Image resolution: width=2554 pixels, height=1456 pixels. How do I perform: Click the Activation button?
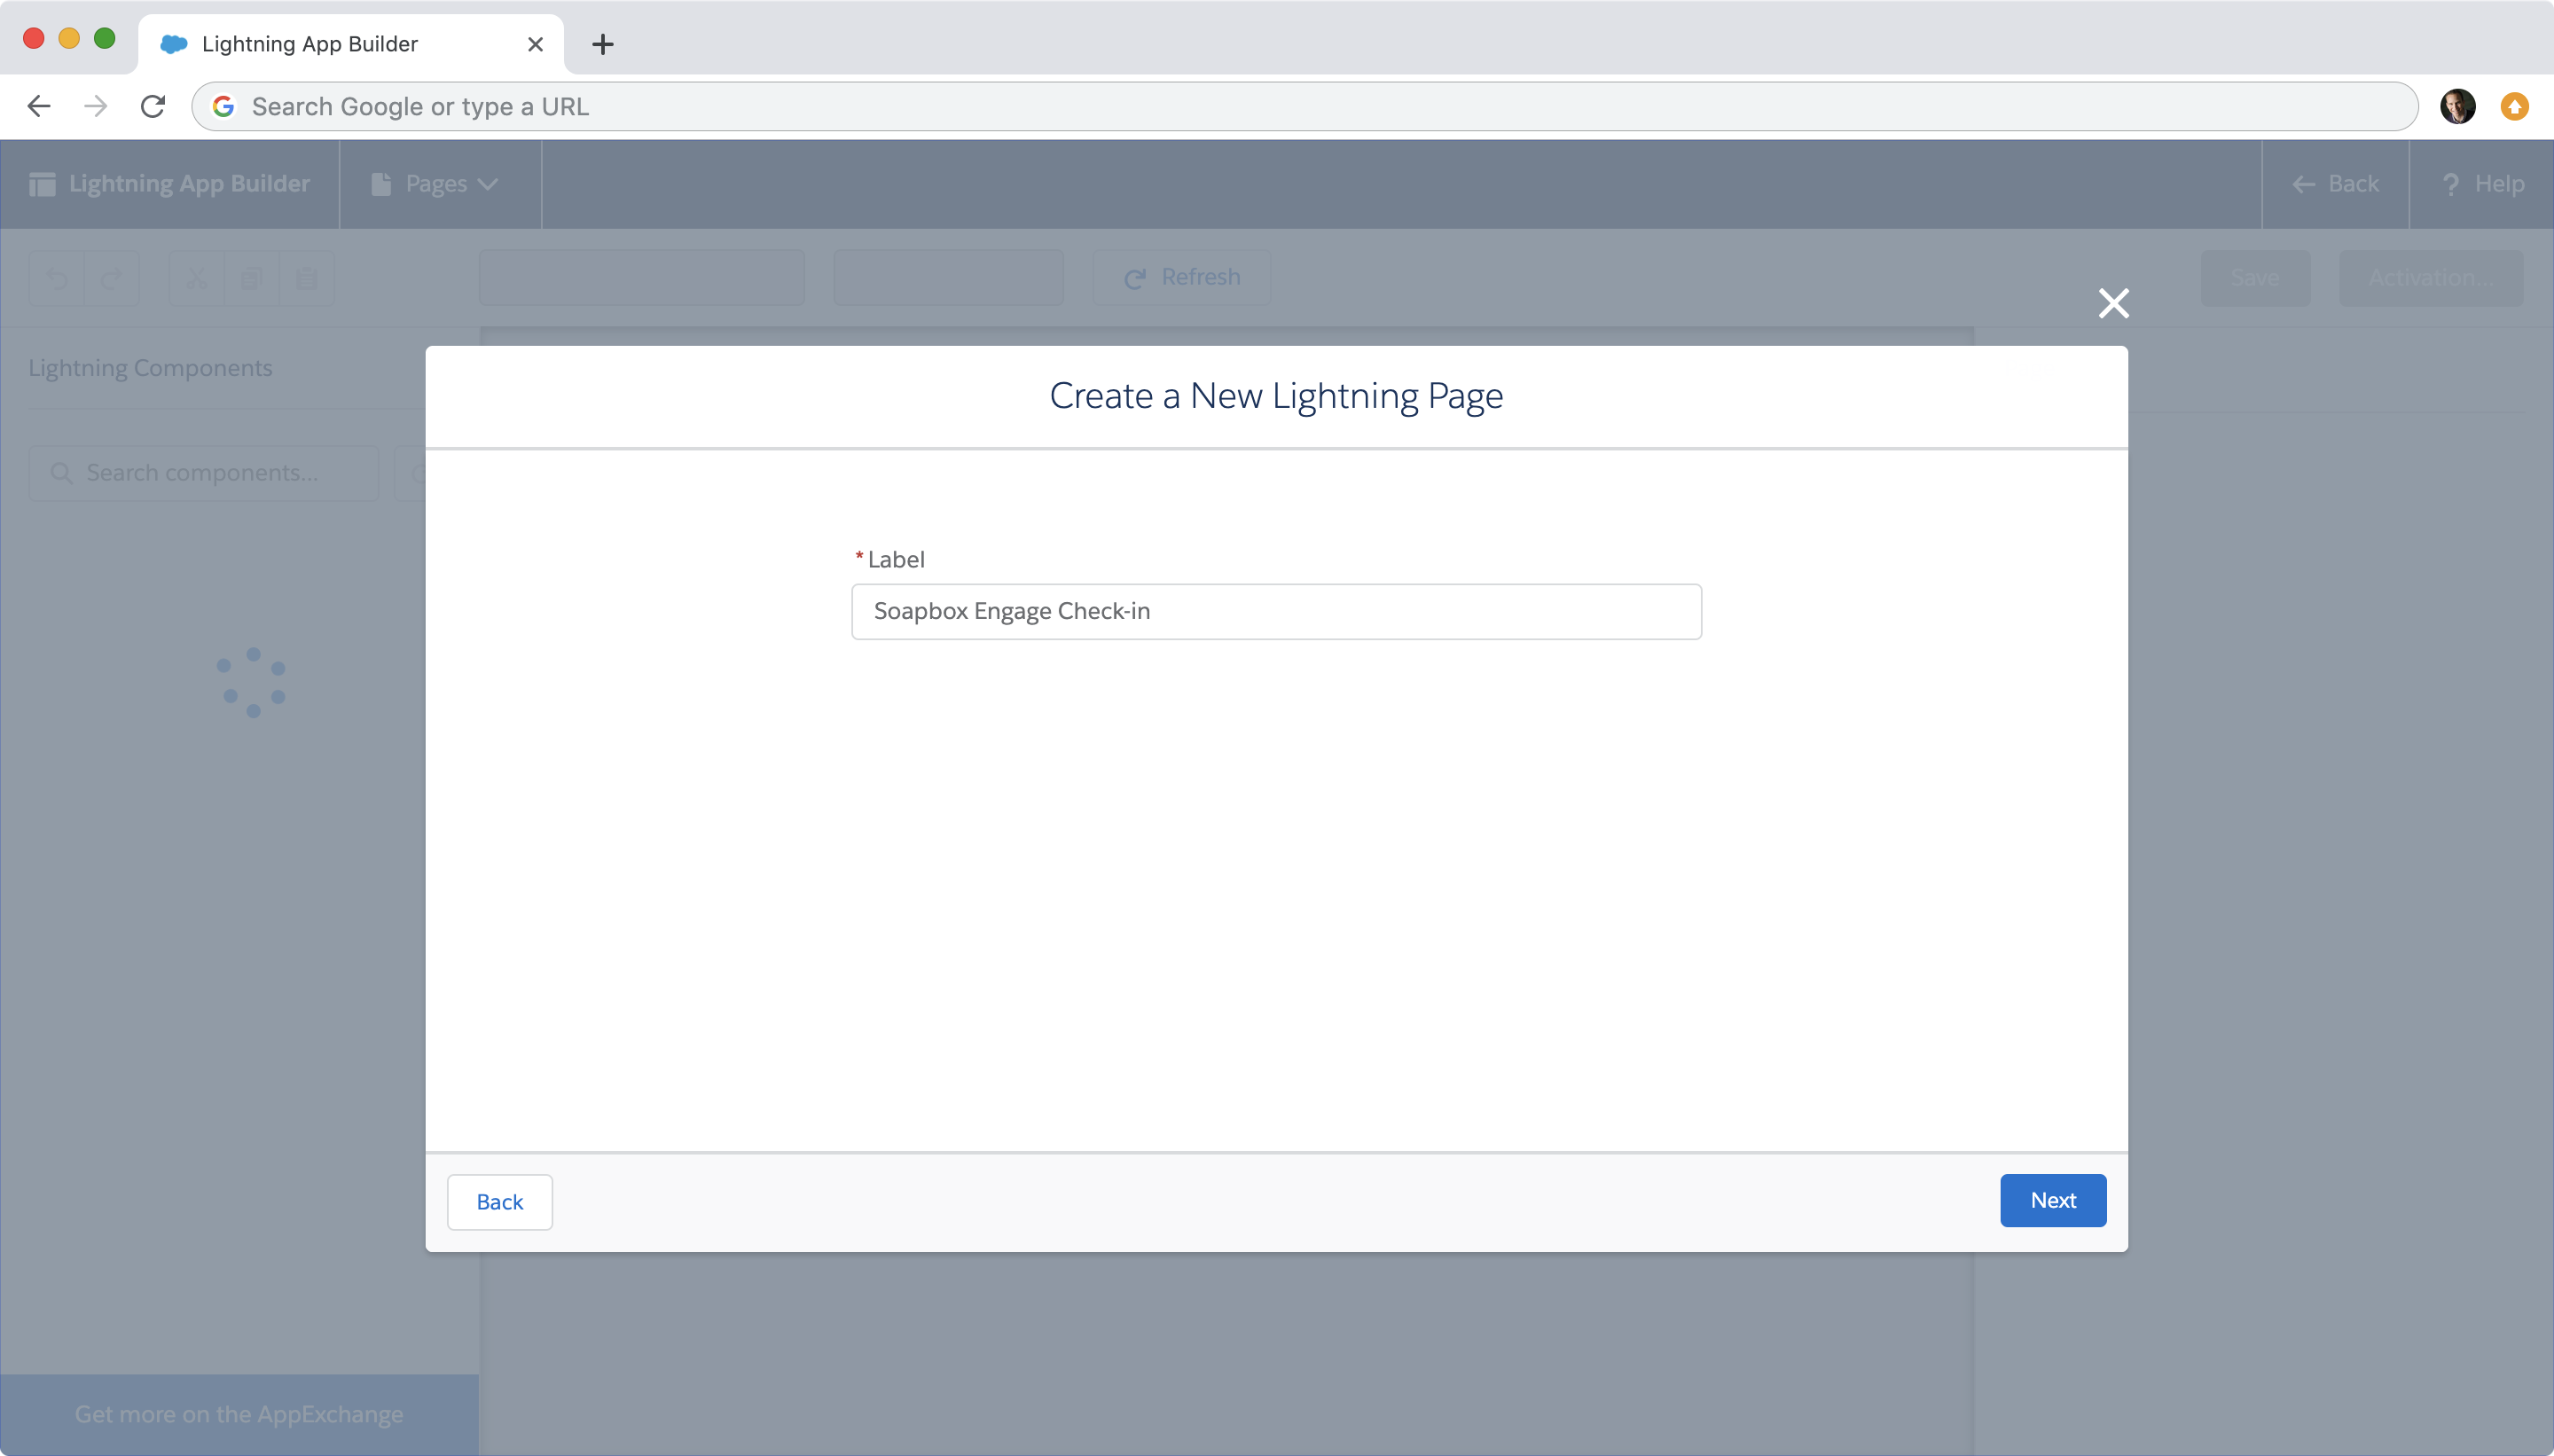pyautogui.click(x=2430, y=278)
